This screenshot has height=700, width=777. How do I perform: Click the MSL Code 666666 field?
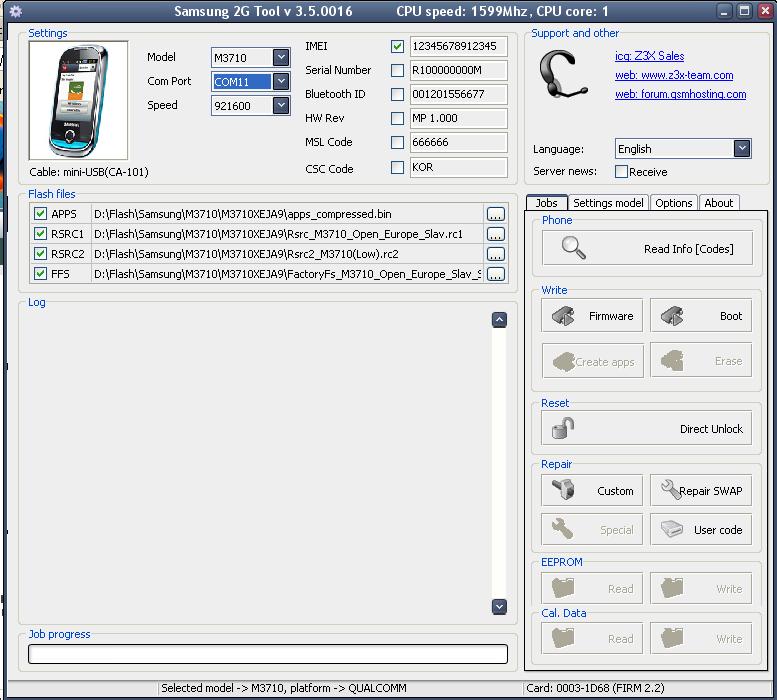[x=458, y=142]
